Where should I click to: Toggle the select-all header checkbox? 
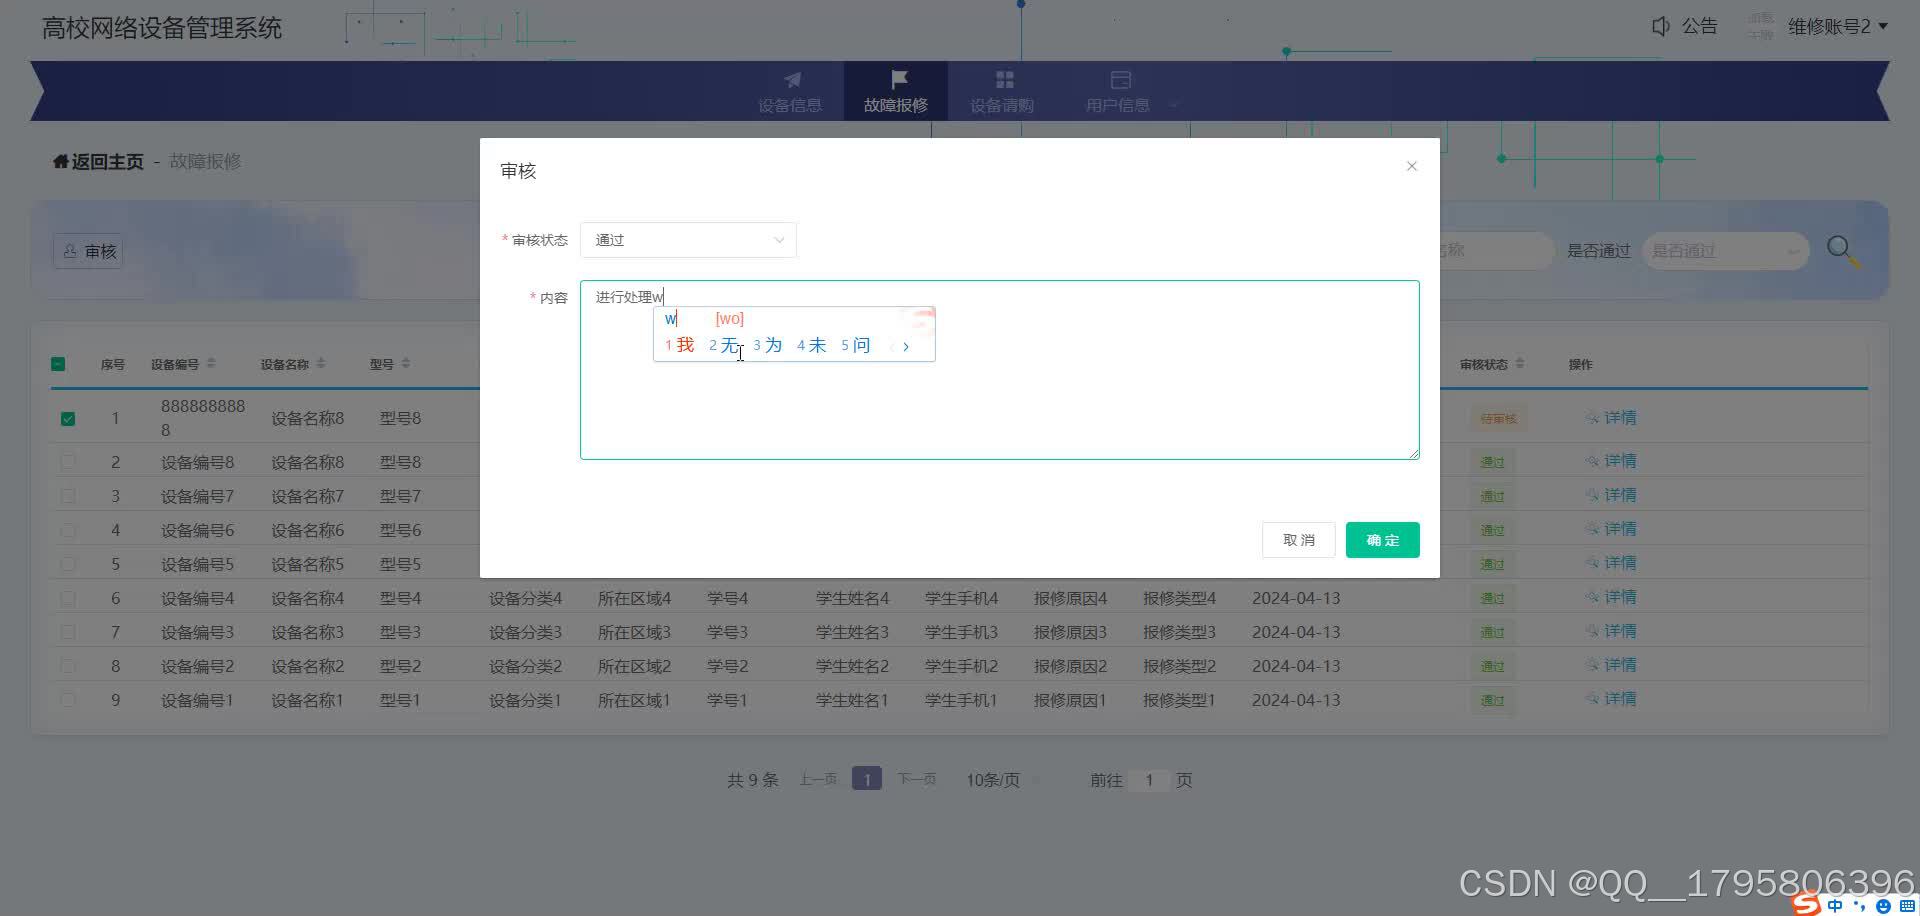click(x=58, y=364)
